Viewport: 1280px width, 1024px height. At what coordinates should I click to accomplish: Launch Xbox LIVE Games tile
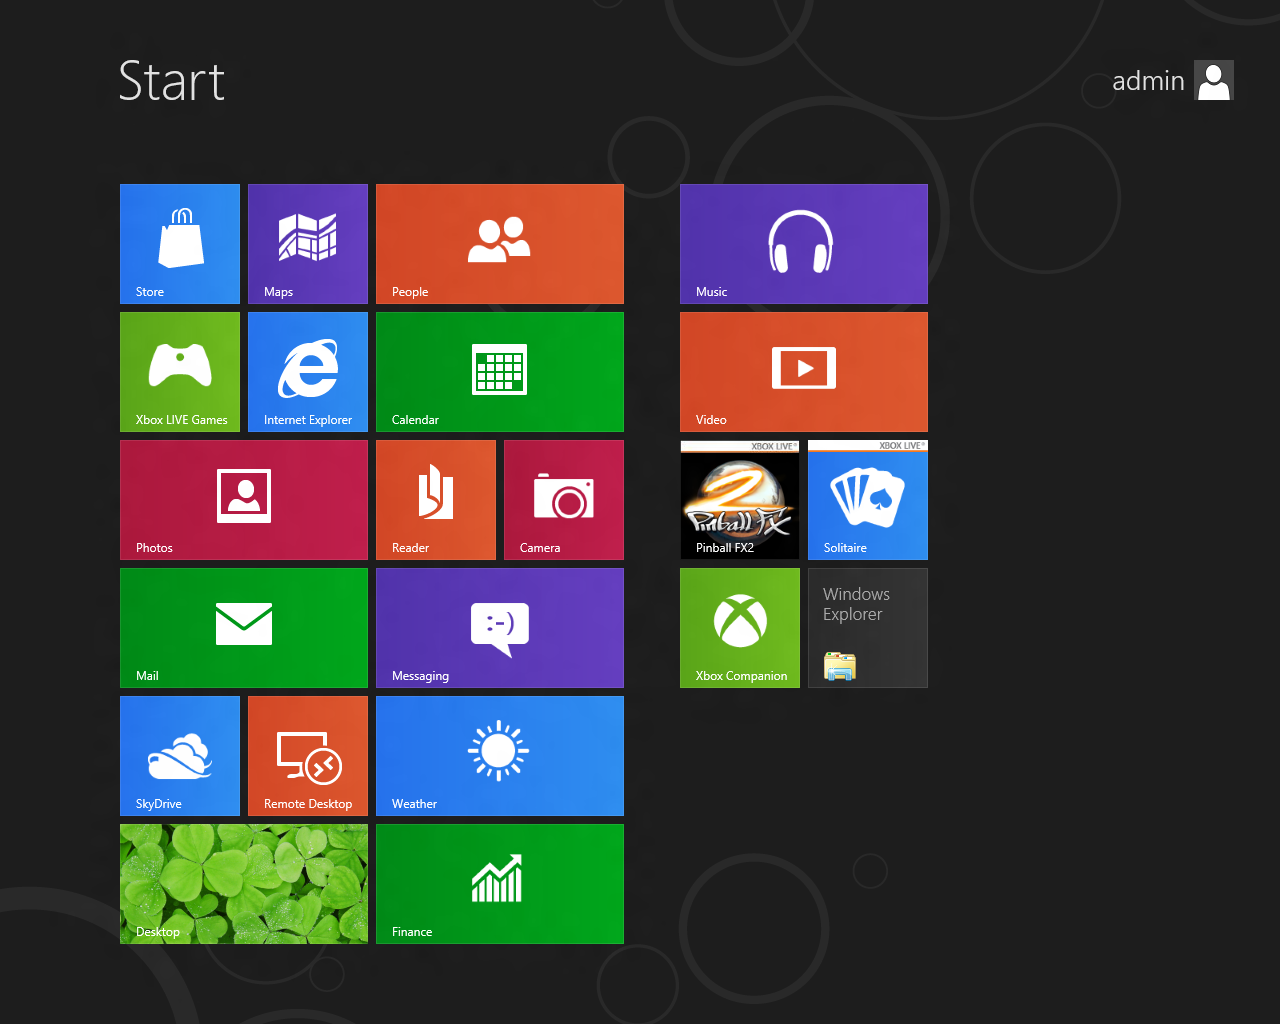(180, 372)
